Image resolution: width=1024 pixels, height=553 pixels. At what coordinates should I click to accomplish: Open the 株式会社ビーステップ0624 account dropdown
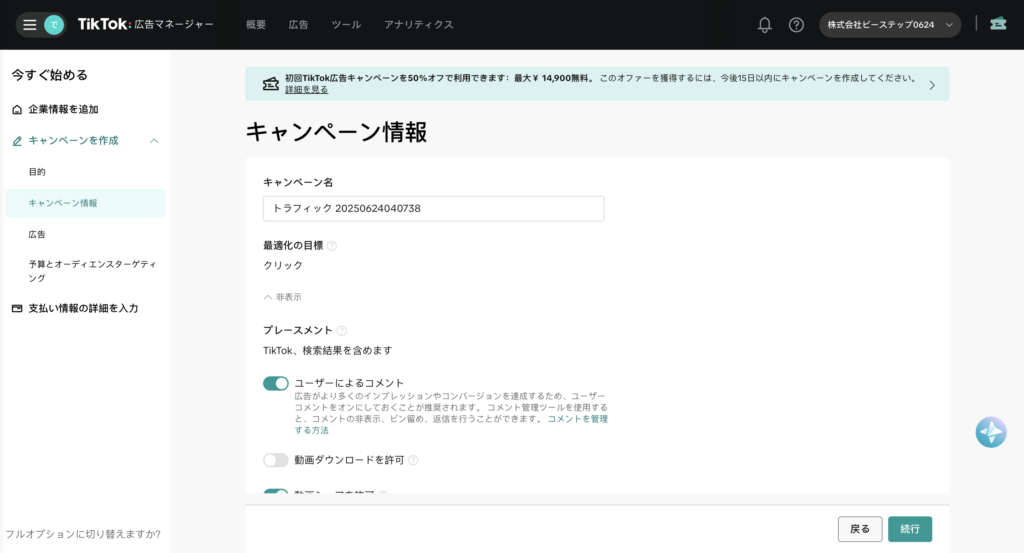click(889, 25)
